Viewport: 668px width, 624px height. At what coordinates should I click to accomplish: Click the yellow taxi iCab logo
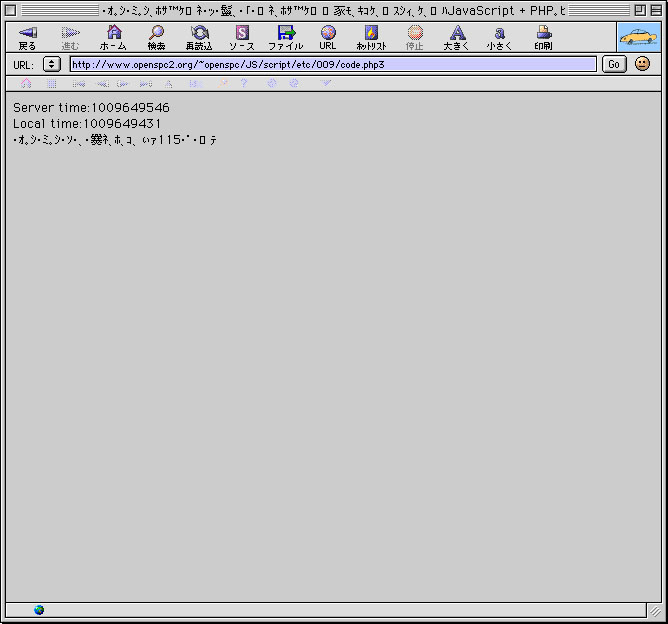tap(639, 37)
